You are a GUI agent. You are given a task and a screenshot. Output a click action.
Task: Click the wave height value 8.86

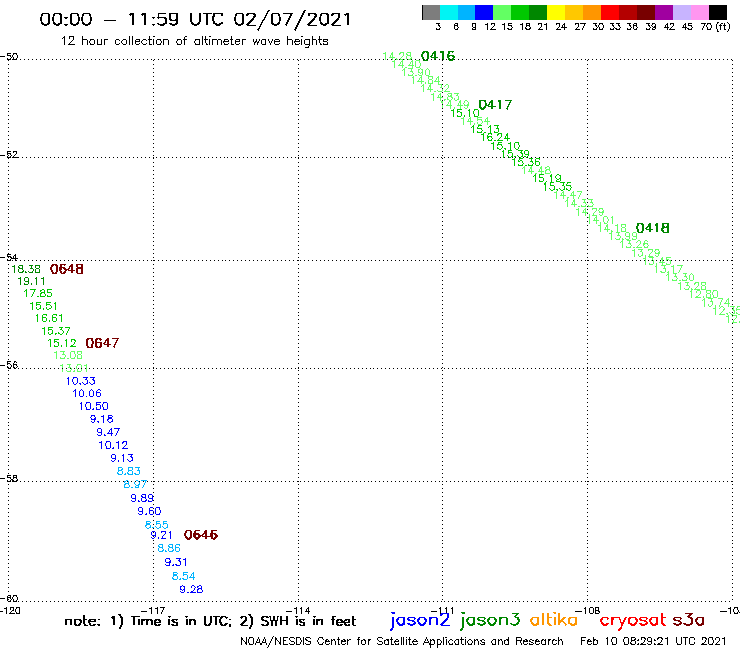pyautogui.click(x=168, y=549)
